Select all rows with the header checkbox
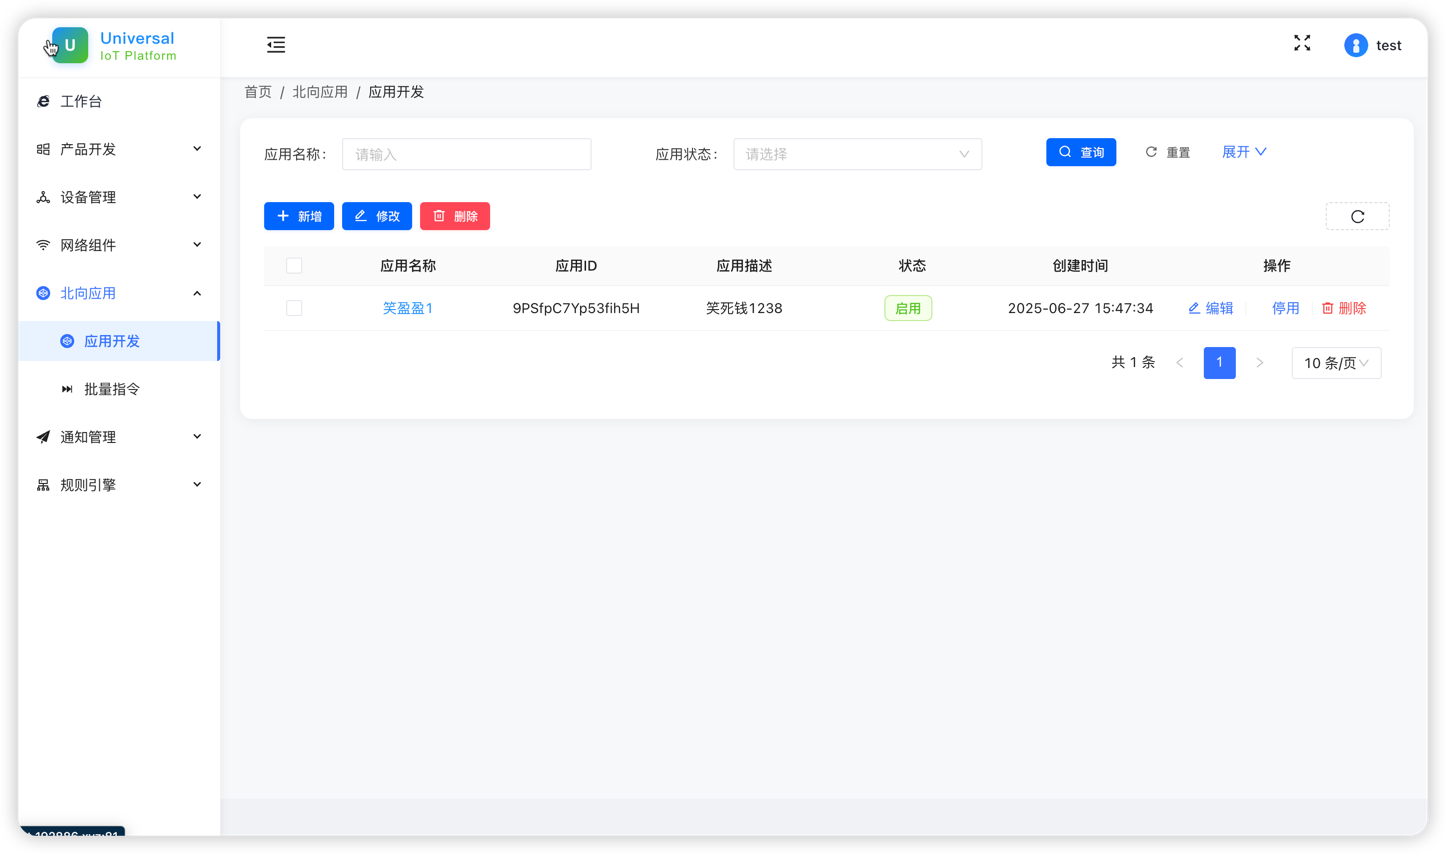The height and width of the screenshot is (854, 1446). (x=294, y=266)
